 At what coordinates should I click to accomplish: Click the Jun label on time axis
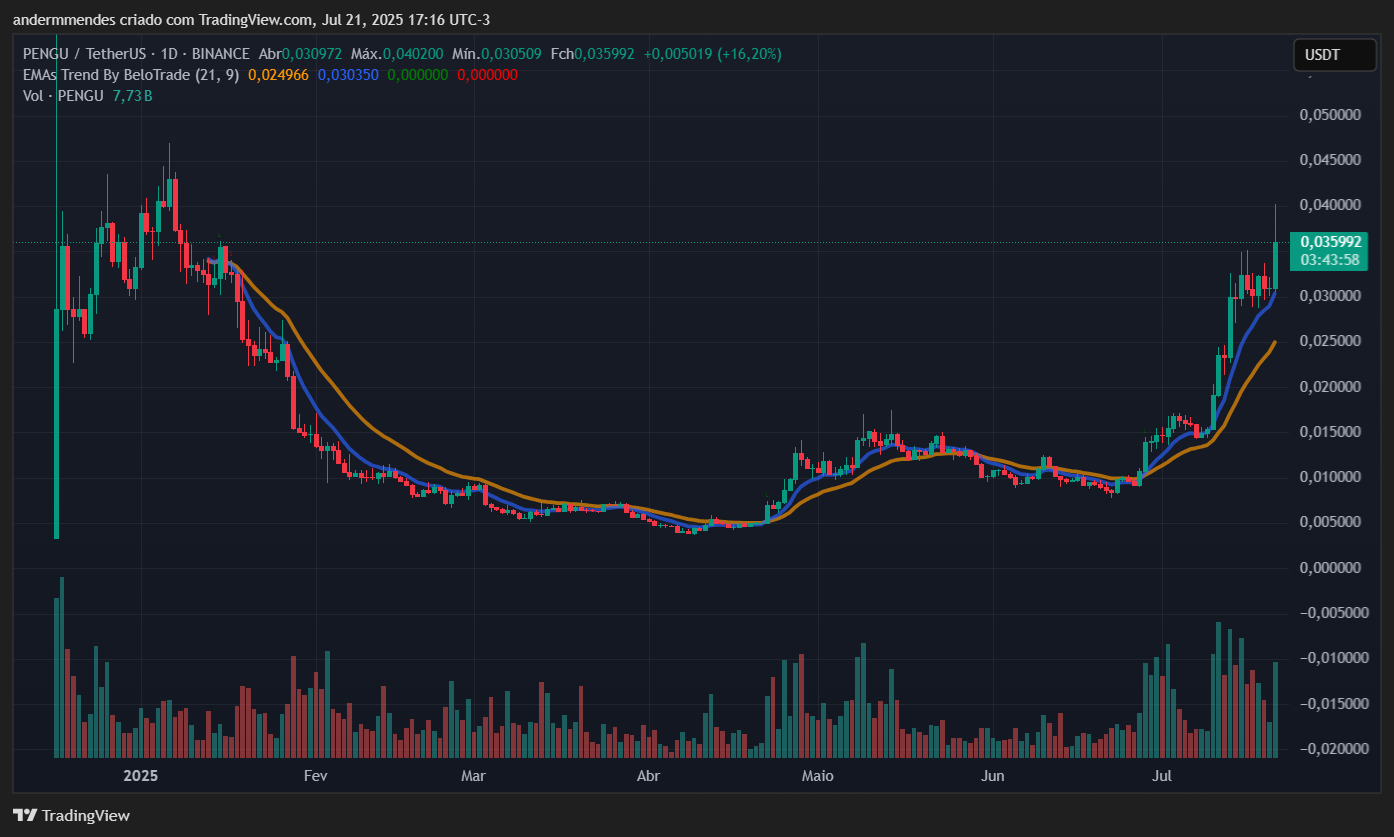pyautogui.click(x=992, y=776)
